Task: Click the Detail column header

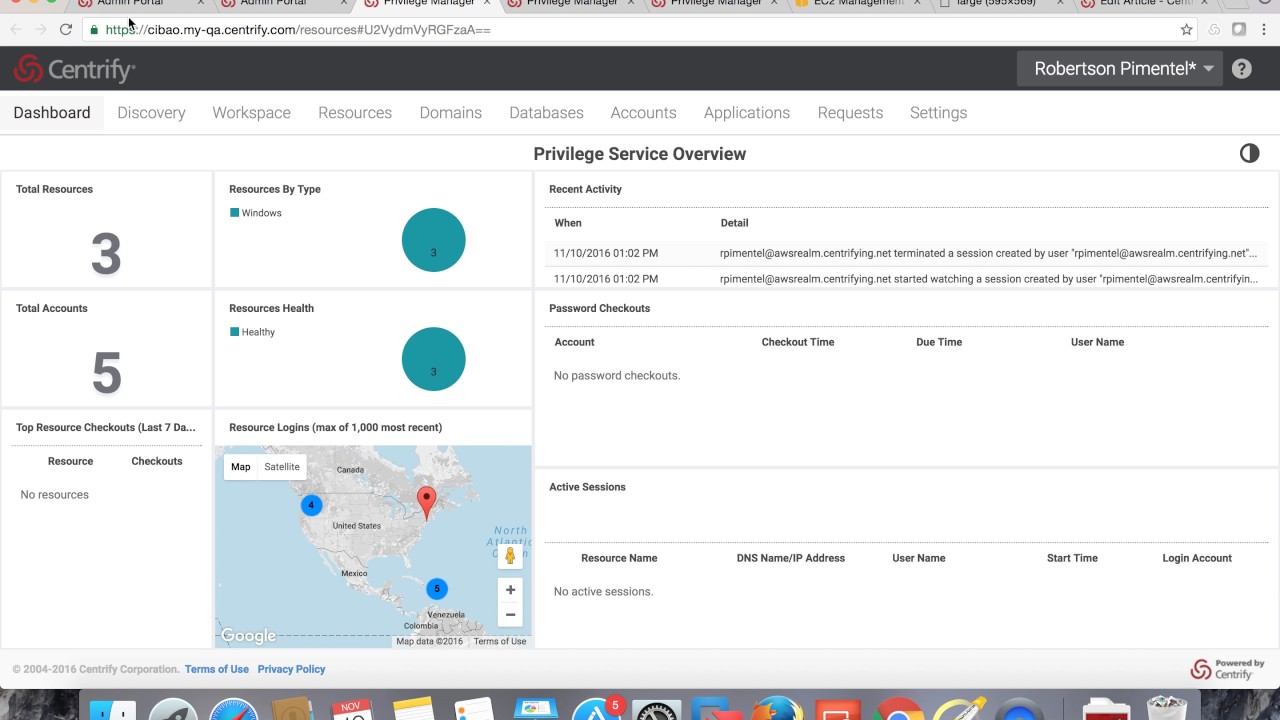Action: 734,223
